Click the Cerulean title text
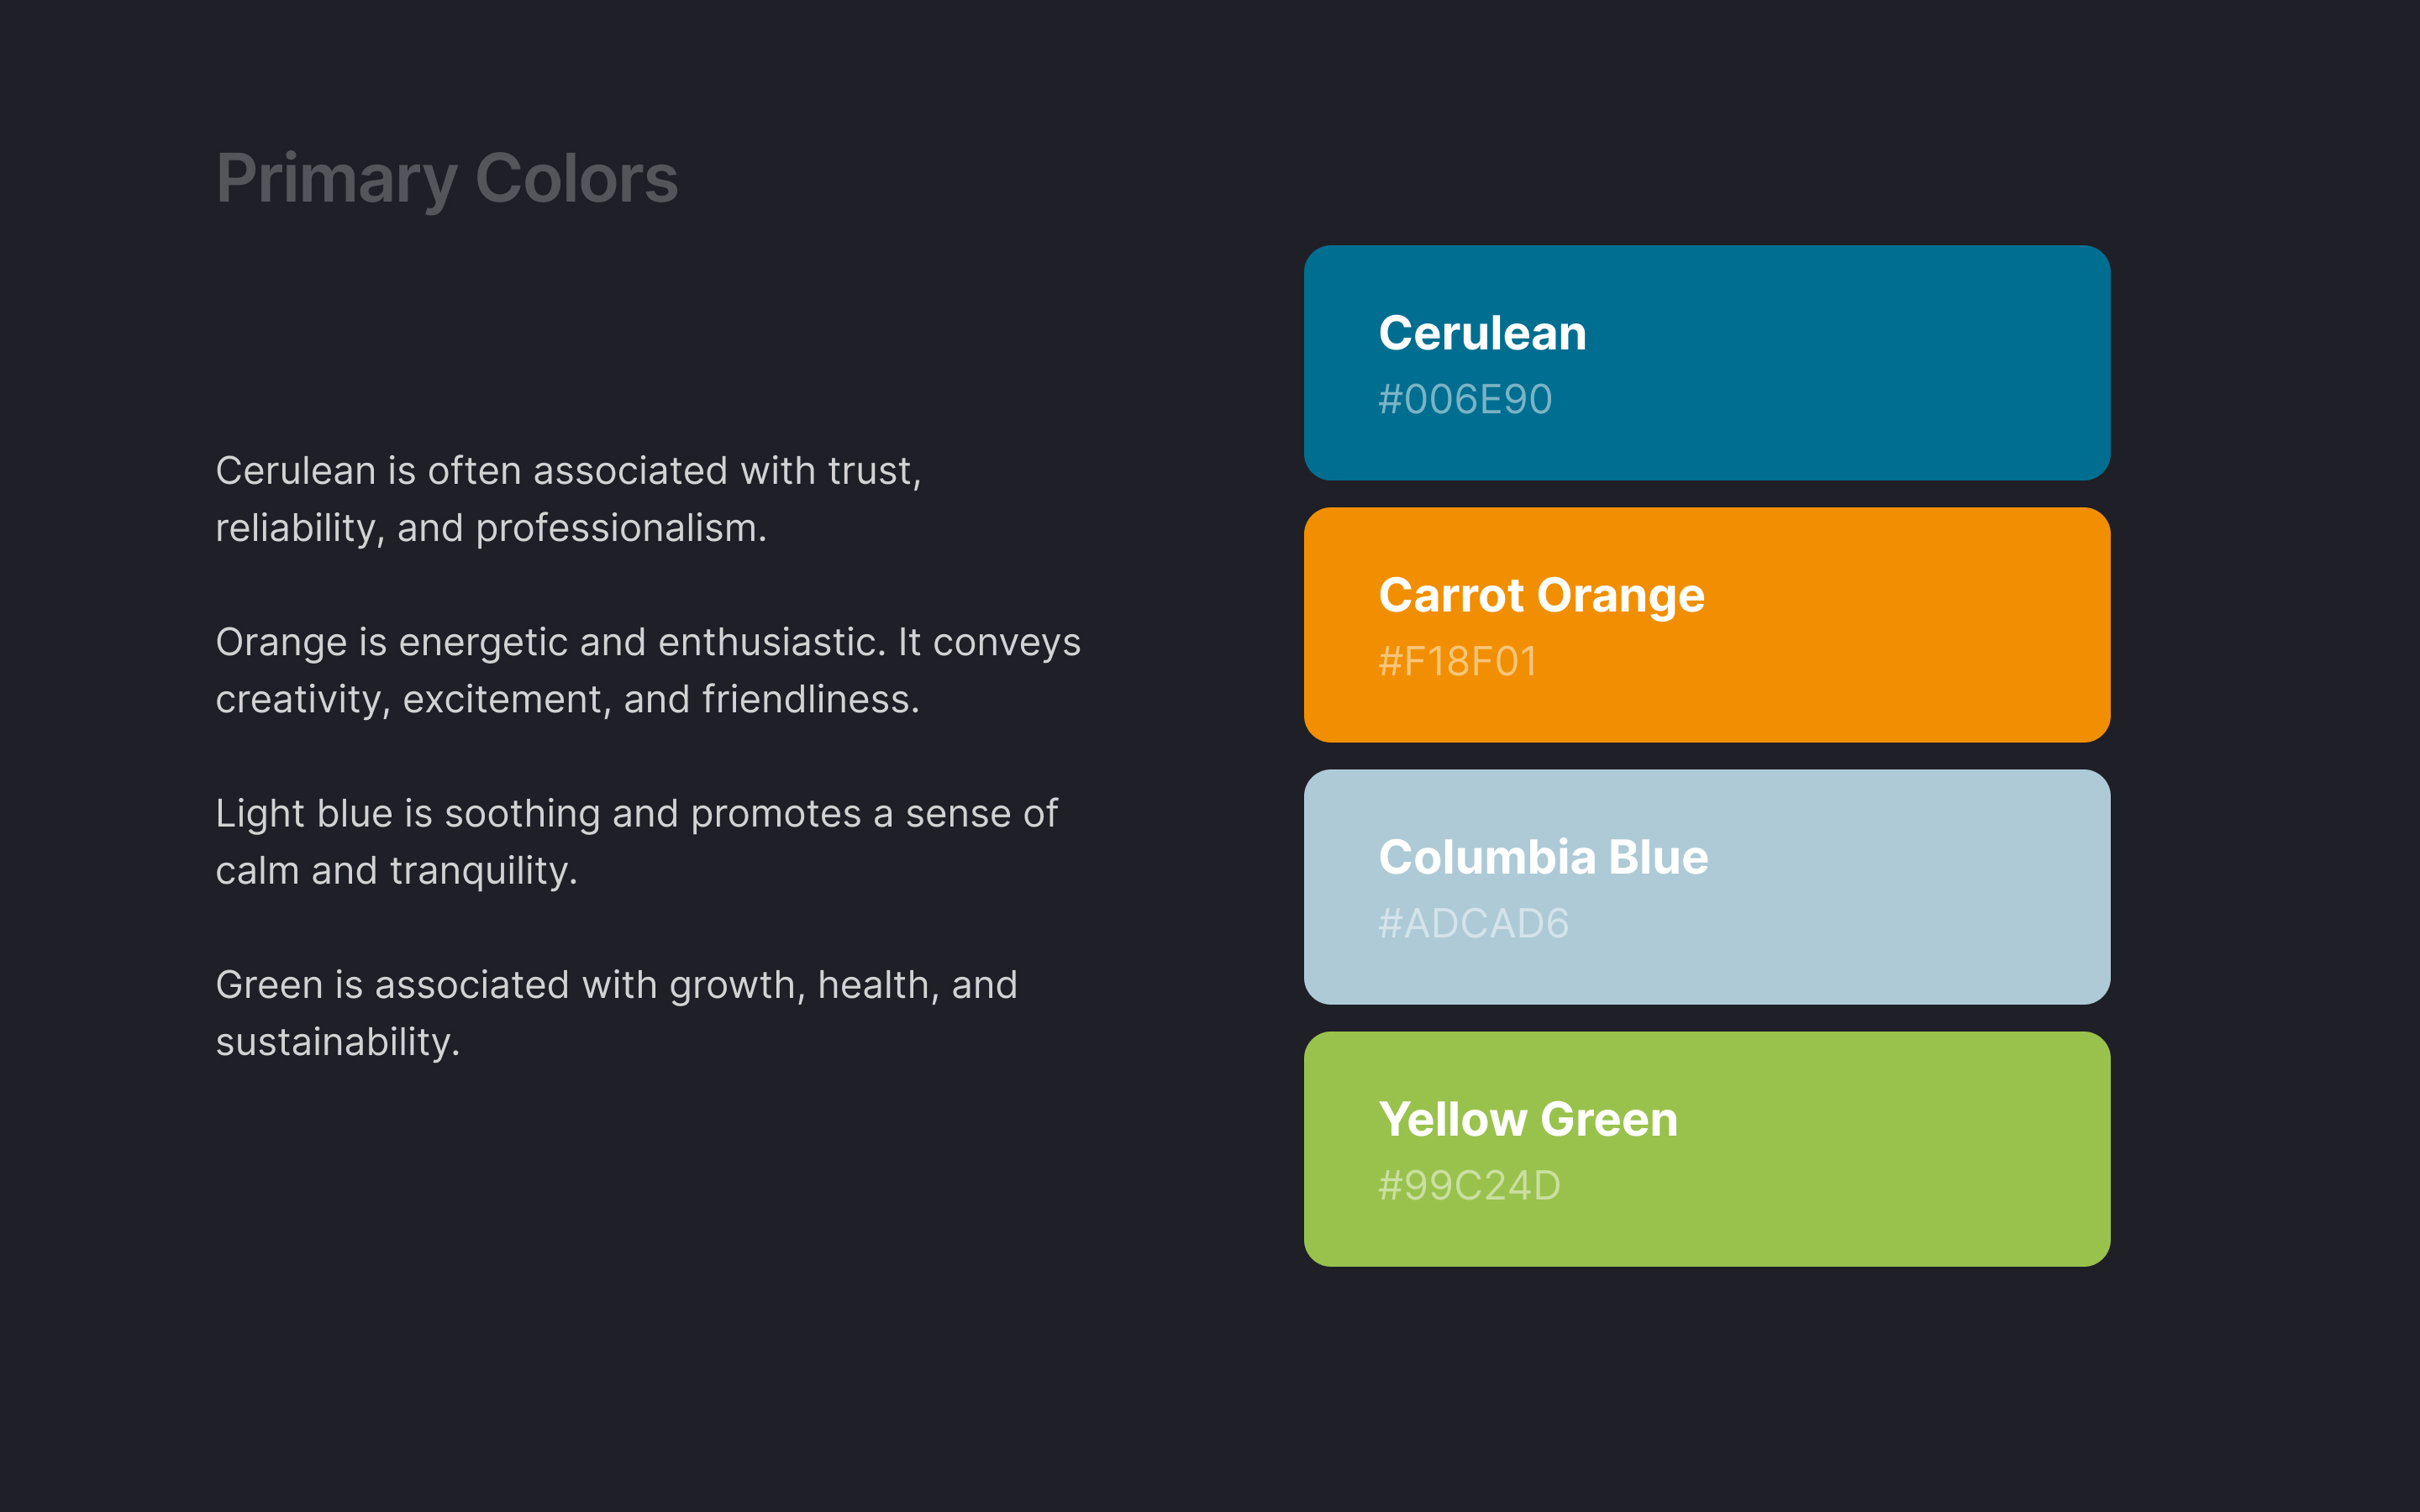 (x=1482, y=333)
